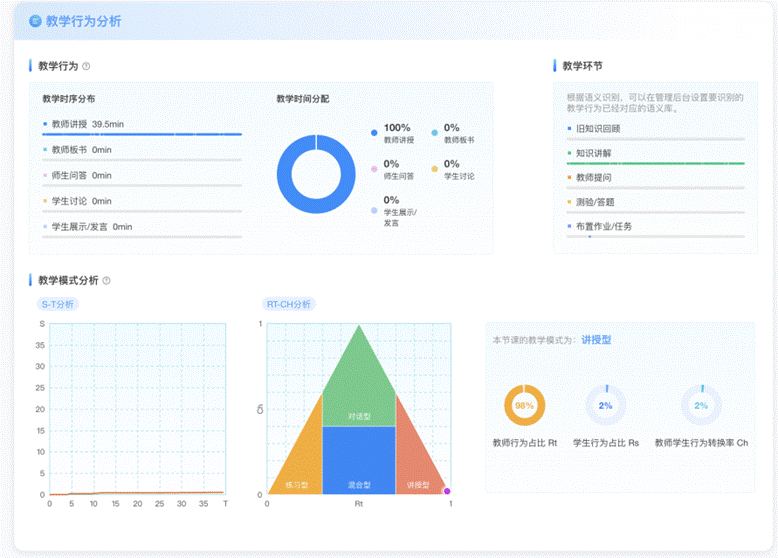Select the 旧知识回顾 row

[x=655, y=130]
